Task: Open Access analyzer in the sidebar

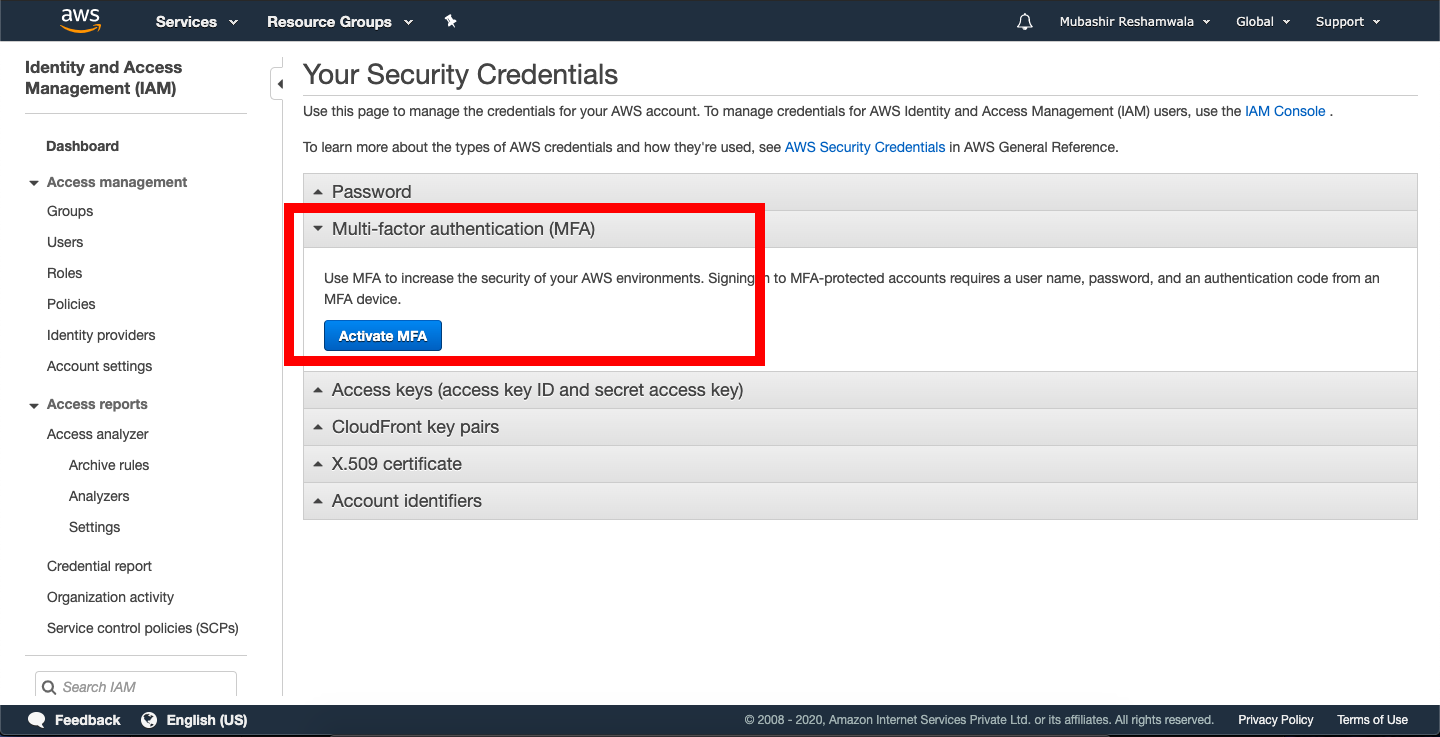Action: point(98,434)
